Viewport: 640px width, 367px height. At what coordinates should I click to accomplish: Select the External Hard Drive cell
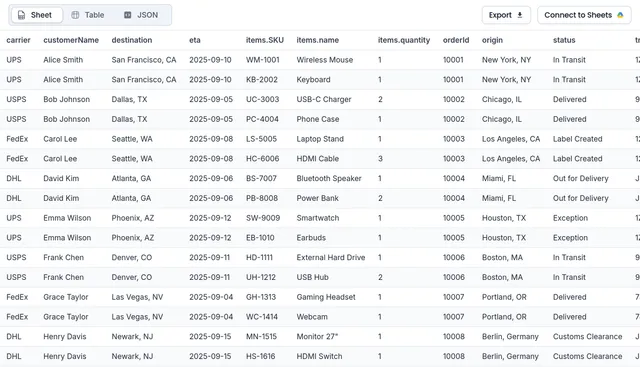331,258
